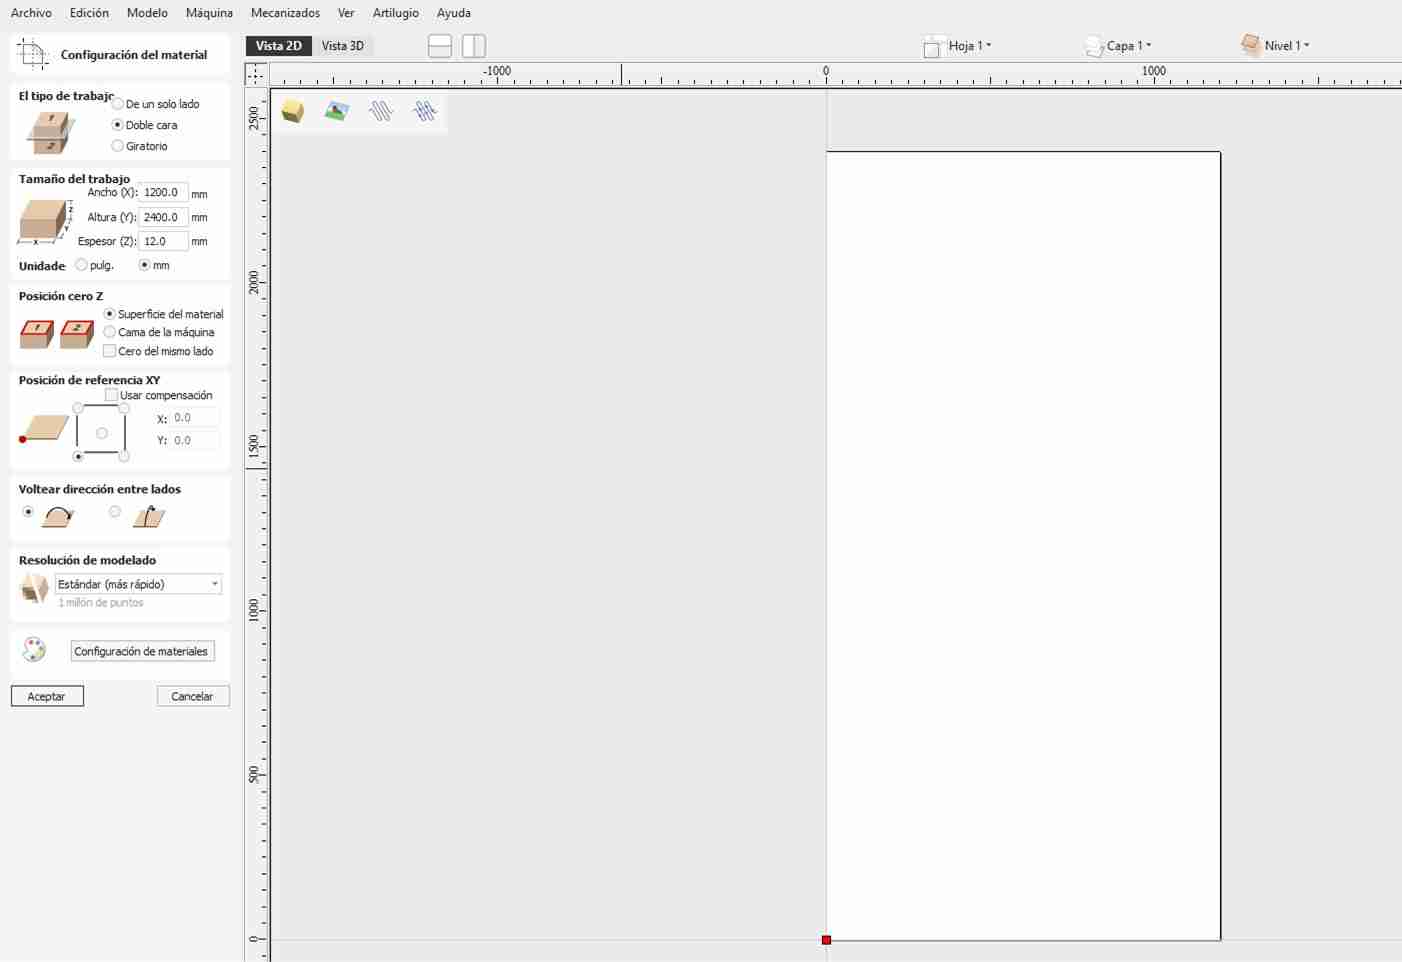Click the left-to-right flip direction icon
Screen dimensions: 1402x962
click(59, 517)
